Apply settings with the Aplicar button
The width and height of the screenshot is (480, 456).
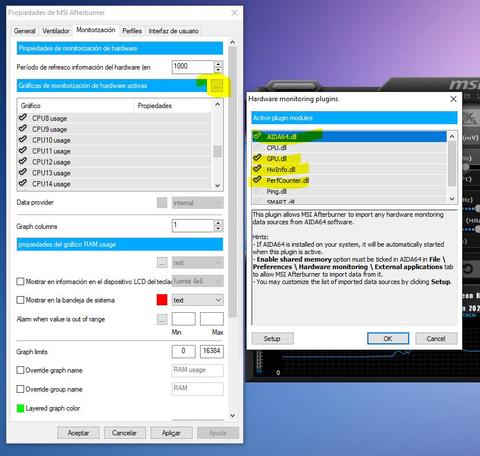point(171,433)
